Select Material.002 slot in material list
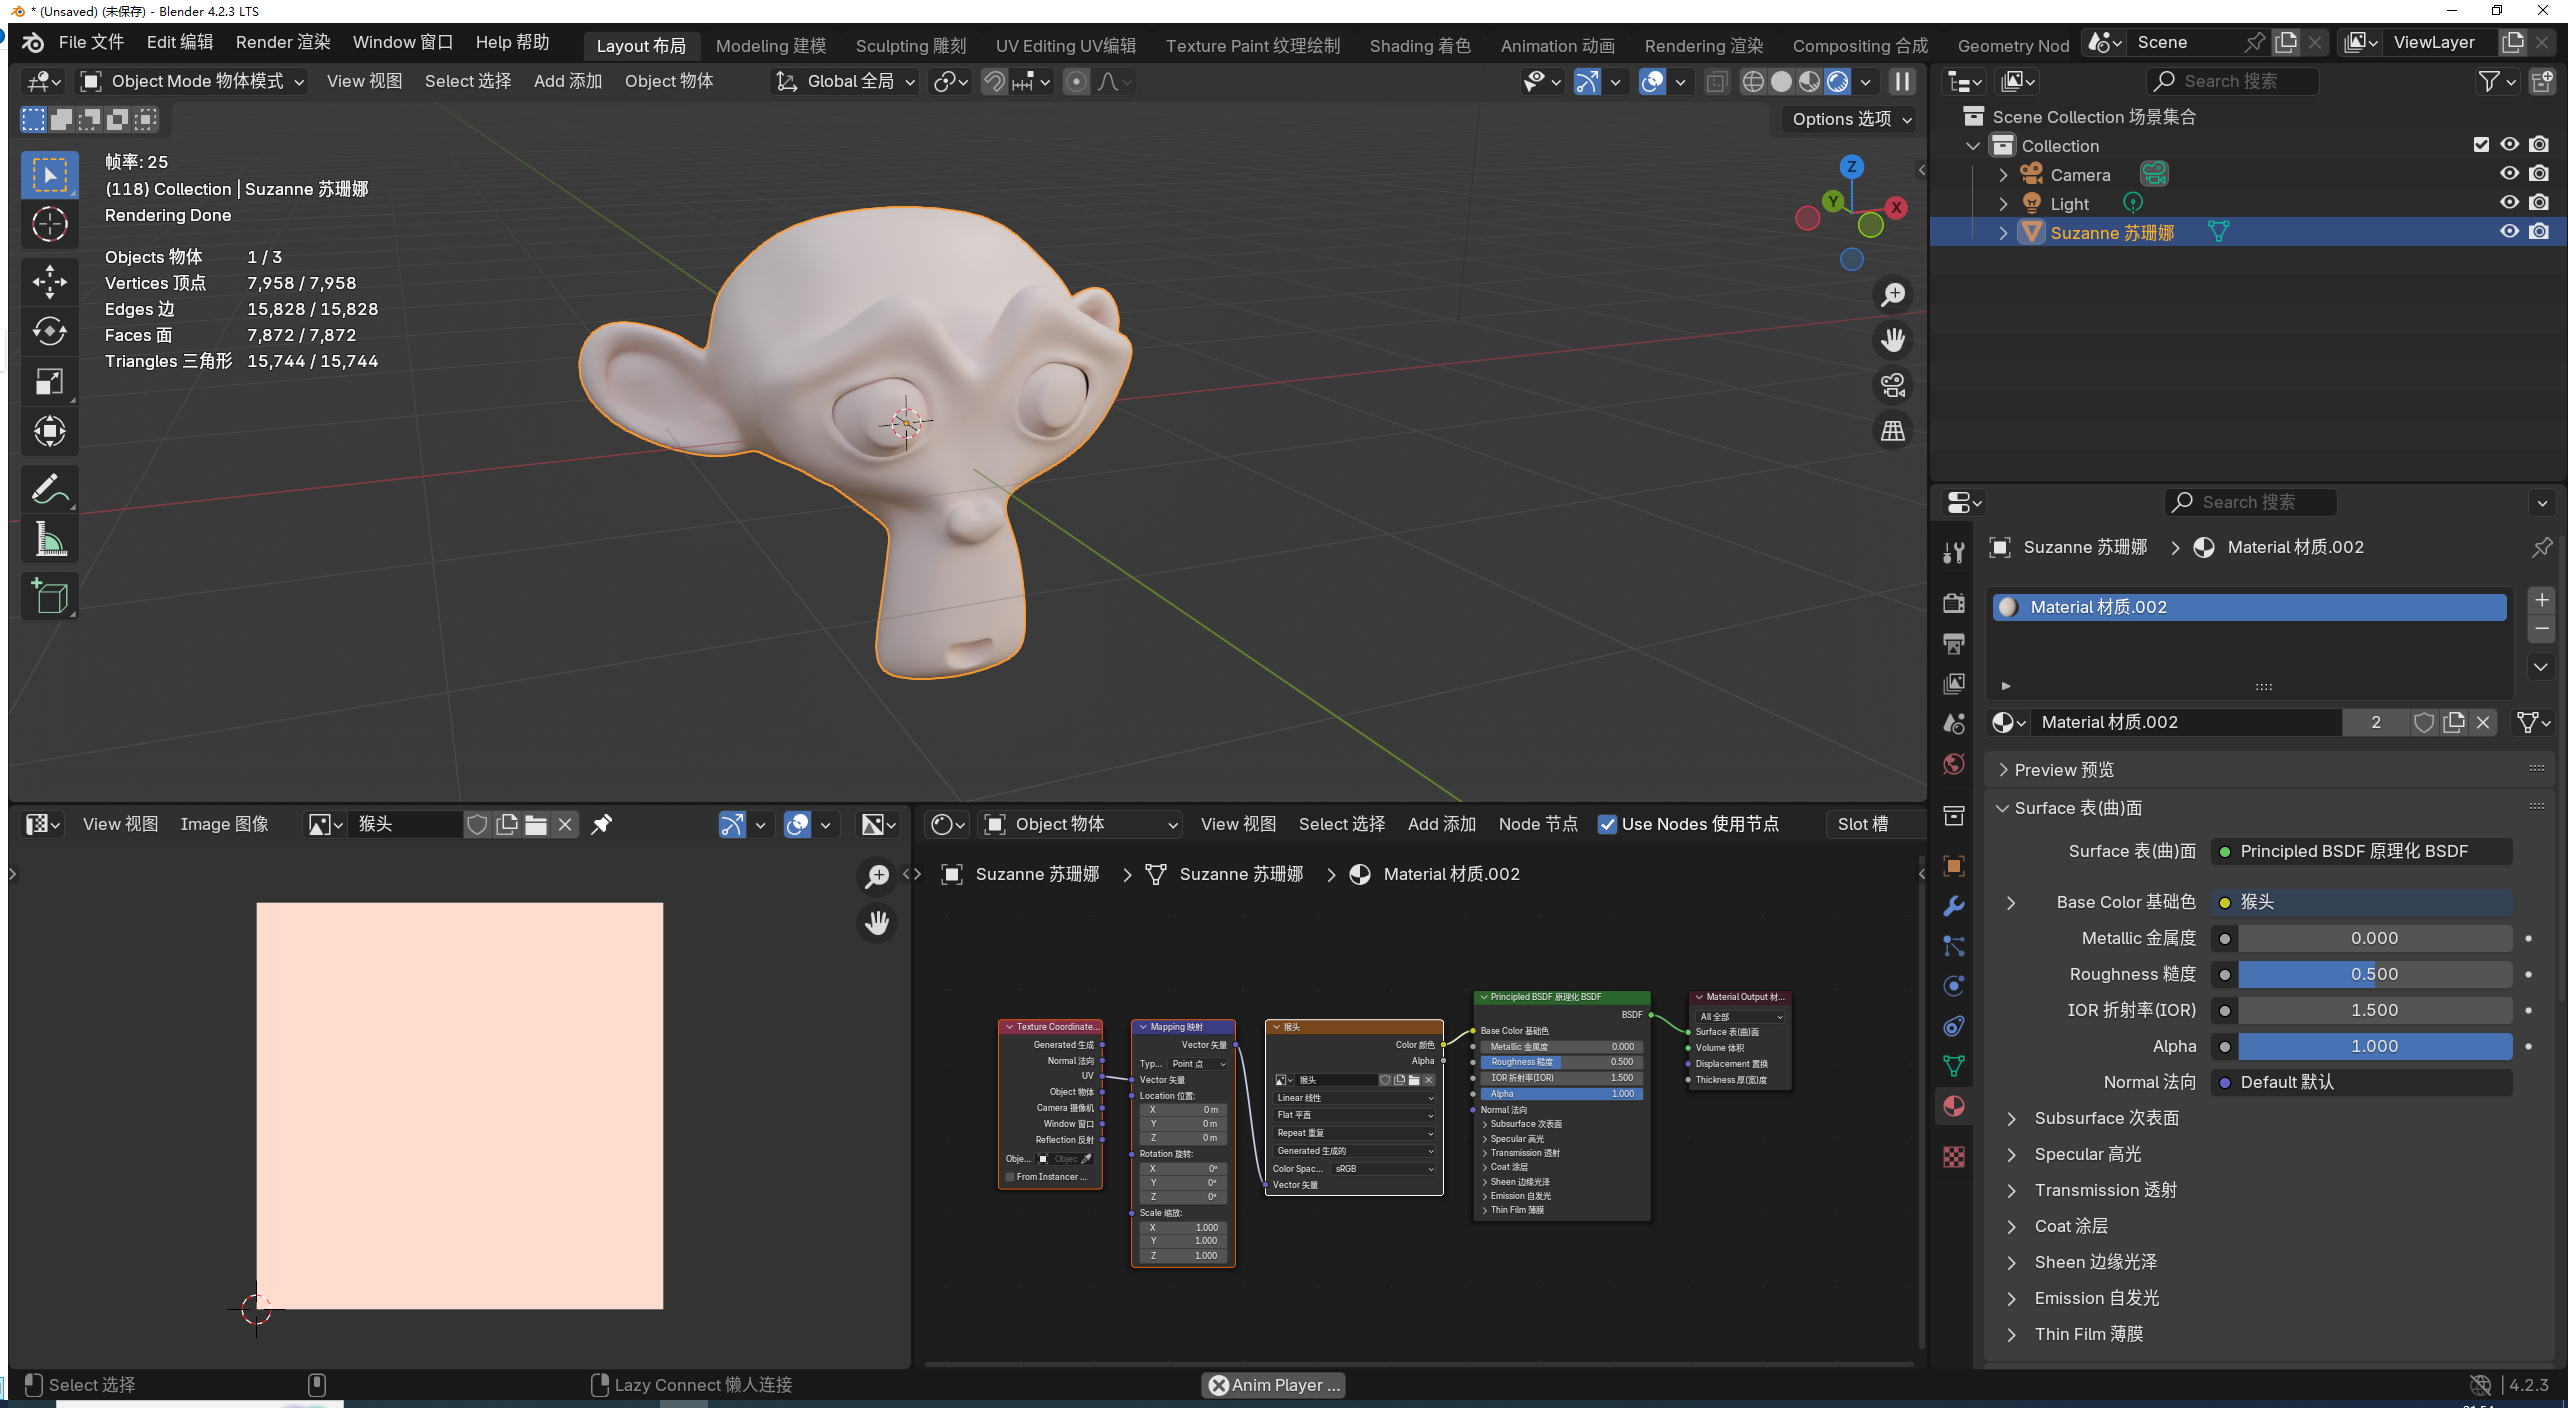 2249,608
